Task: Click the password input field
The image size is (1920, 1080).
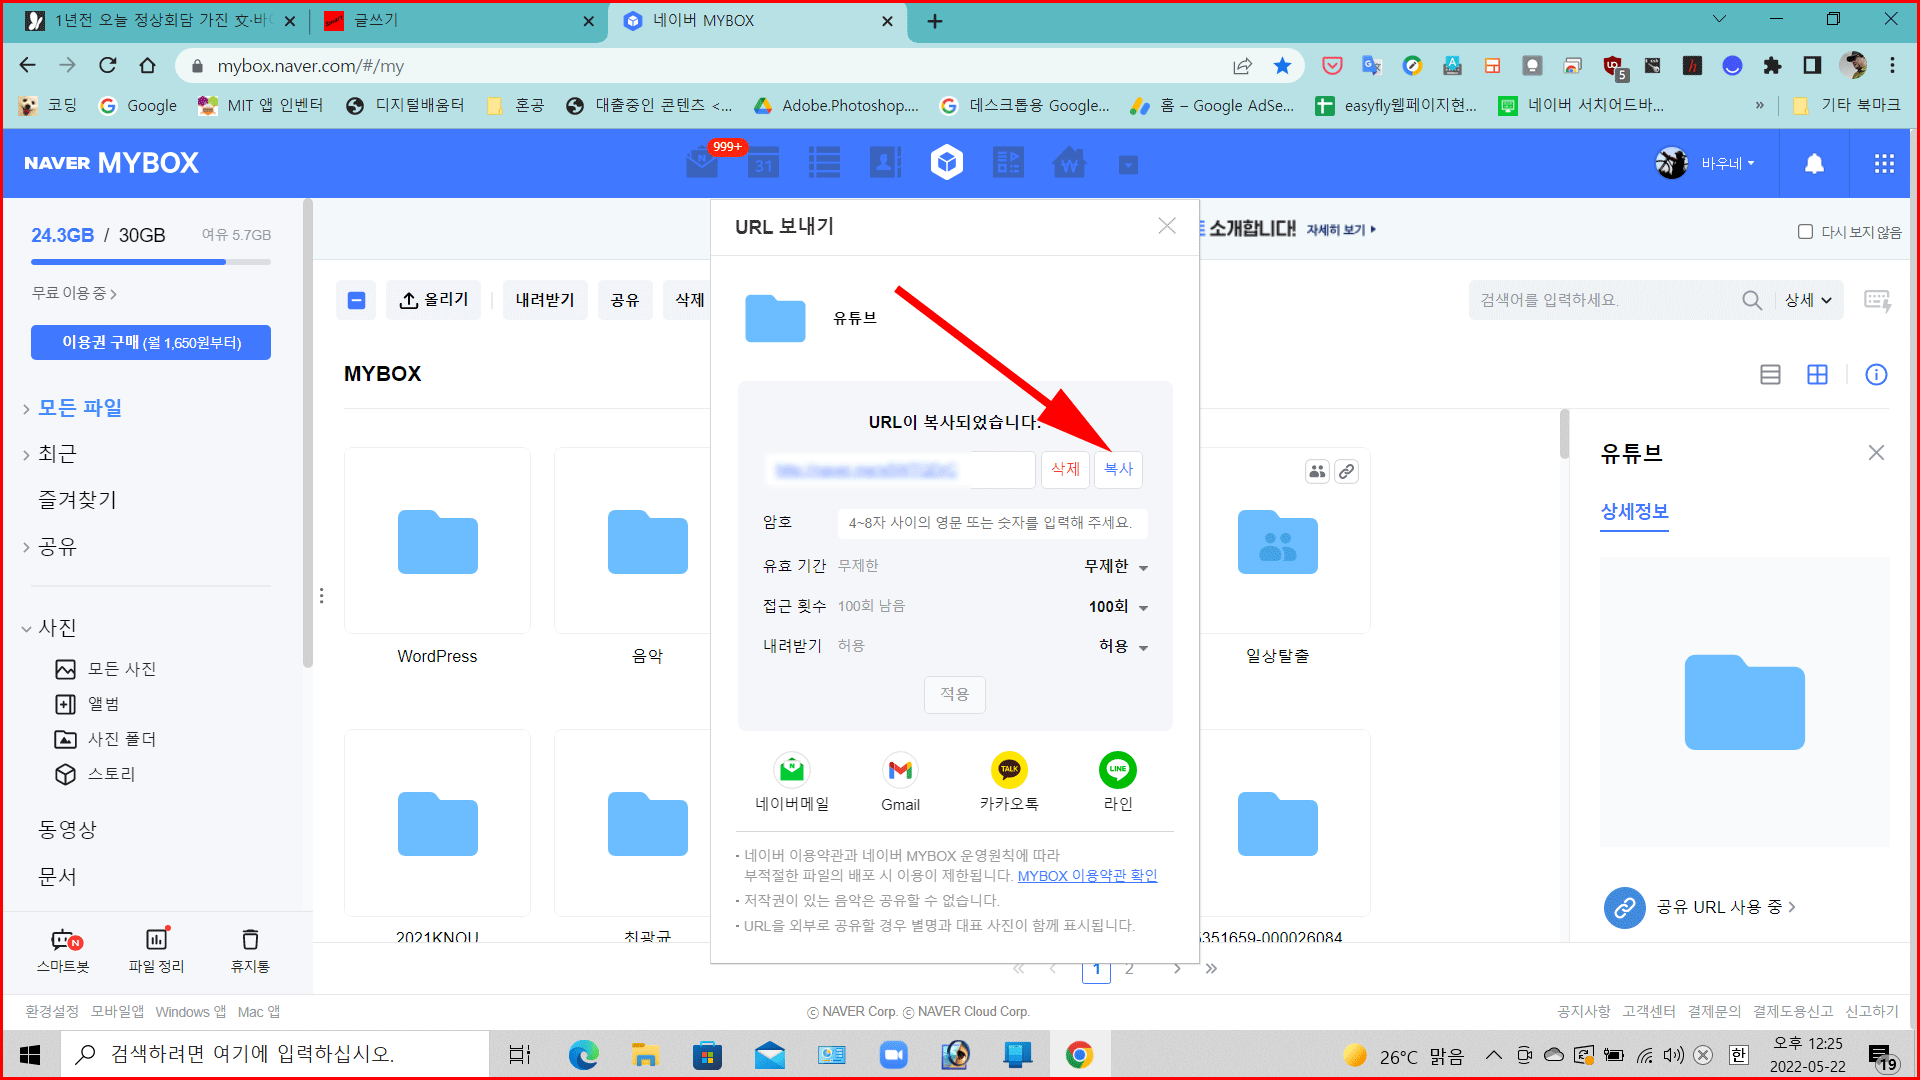Action: click(990, 523)
